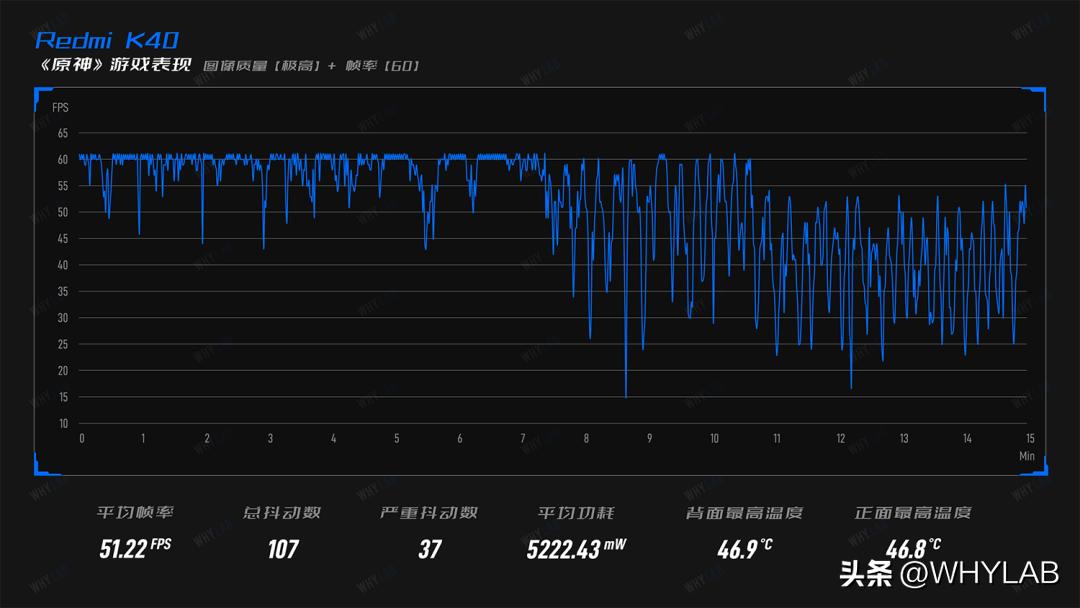This screenshot has height=608, width=1080.
Task: Click the 107 jitter count value
Action: pos(283,549)
